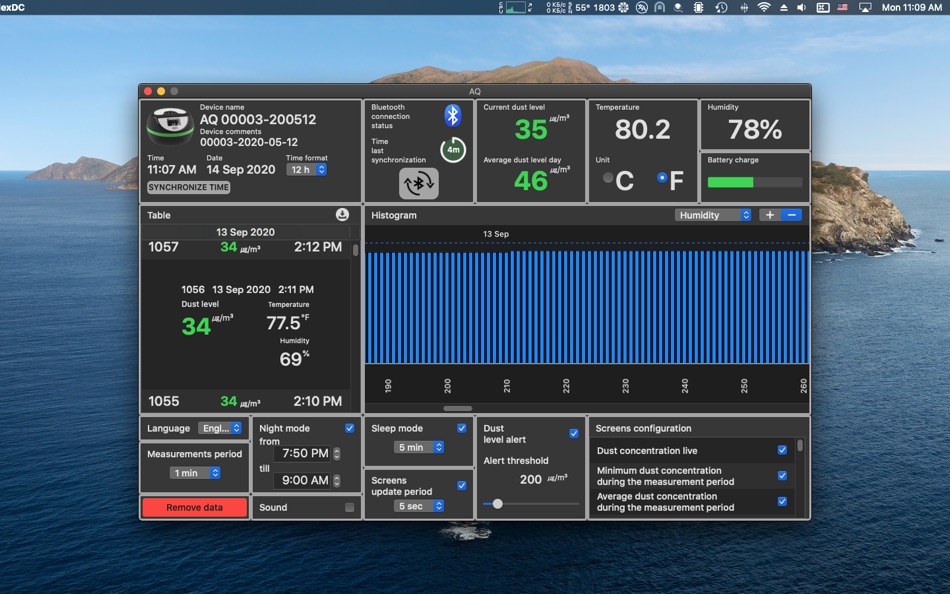Zoom out histogram with minus button
The height and width of the screenshot is (594, 950).
pyautogui.click(x=791, y=215)
